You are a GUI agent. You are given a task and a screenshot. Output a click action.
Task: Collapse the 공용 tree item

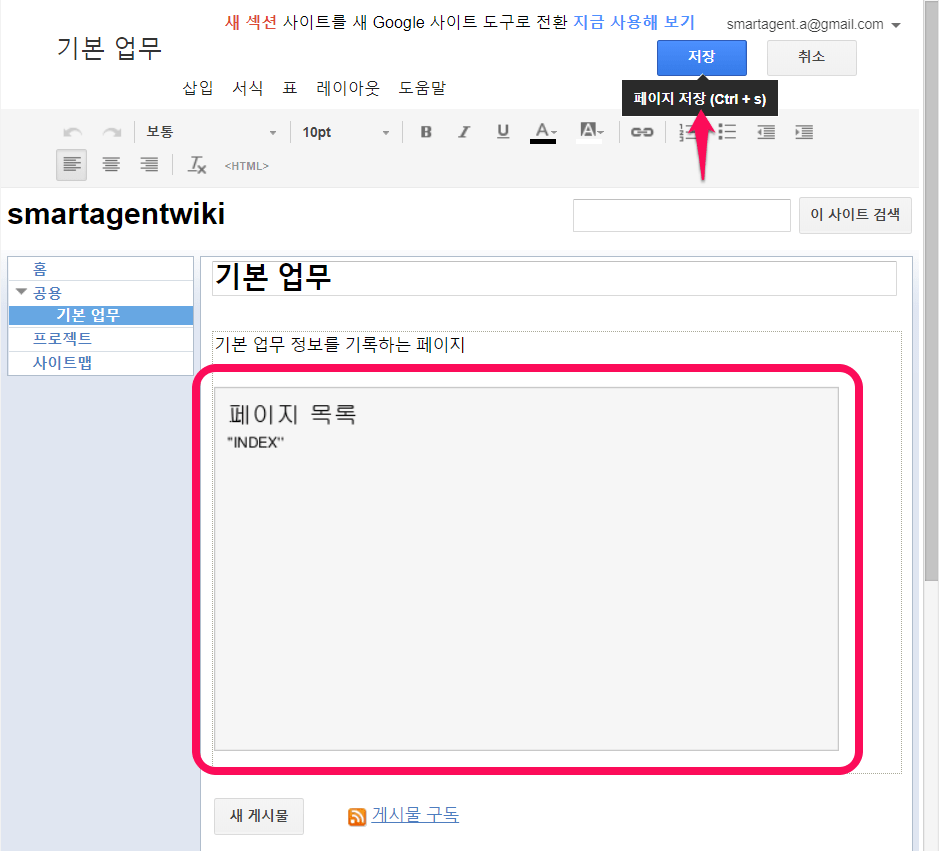click(x=21, y=292)
